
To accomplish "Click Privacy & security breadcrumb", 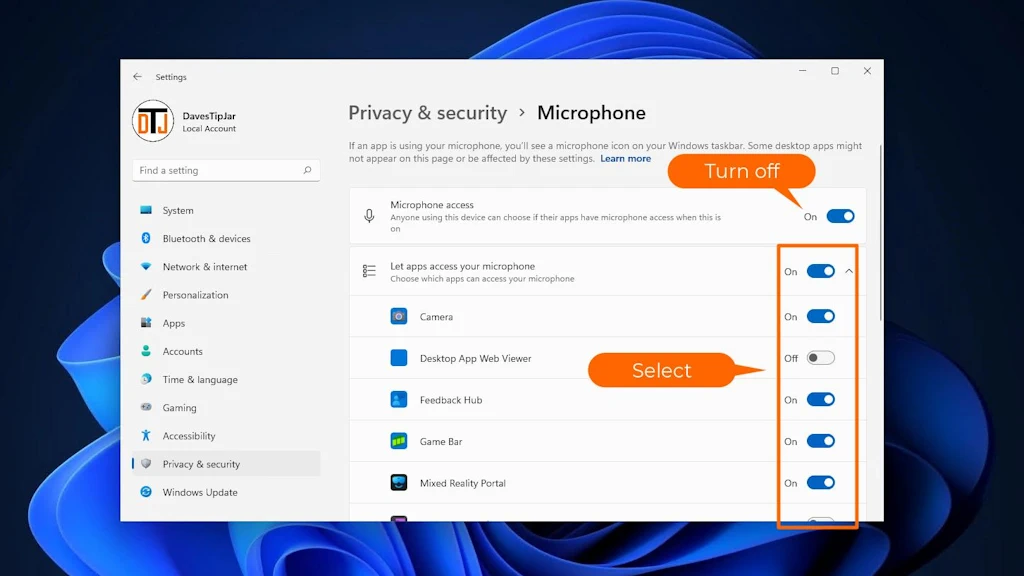I will click(x=428, y=113).
